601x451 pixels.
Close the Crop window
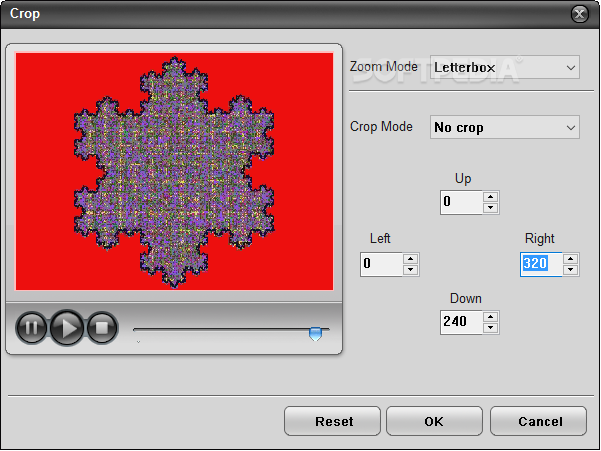[580, 14]
